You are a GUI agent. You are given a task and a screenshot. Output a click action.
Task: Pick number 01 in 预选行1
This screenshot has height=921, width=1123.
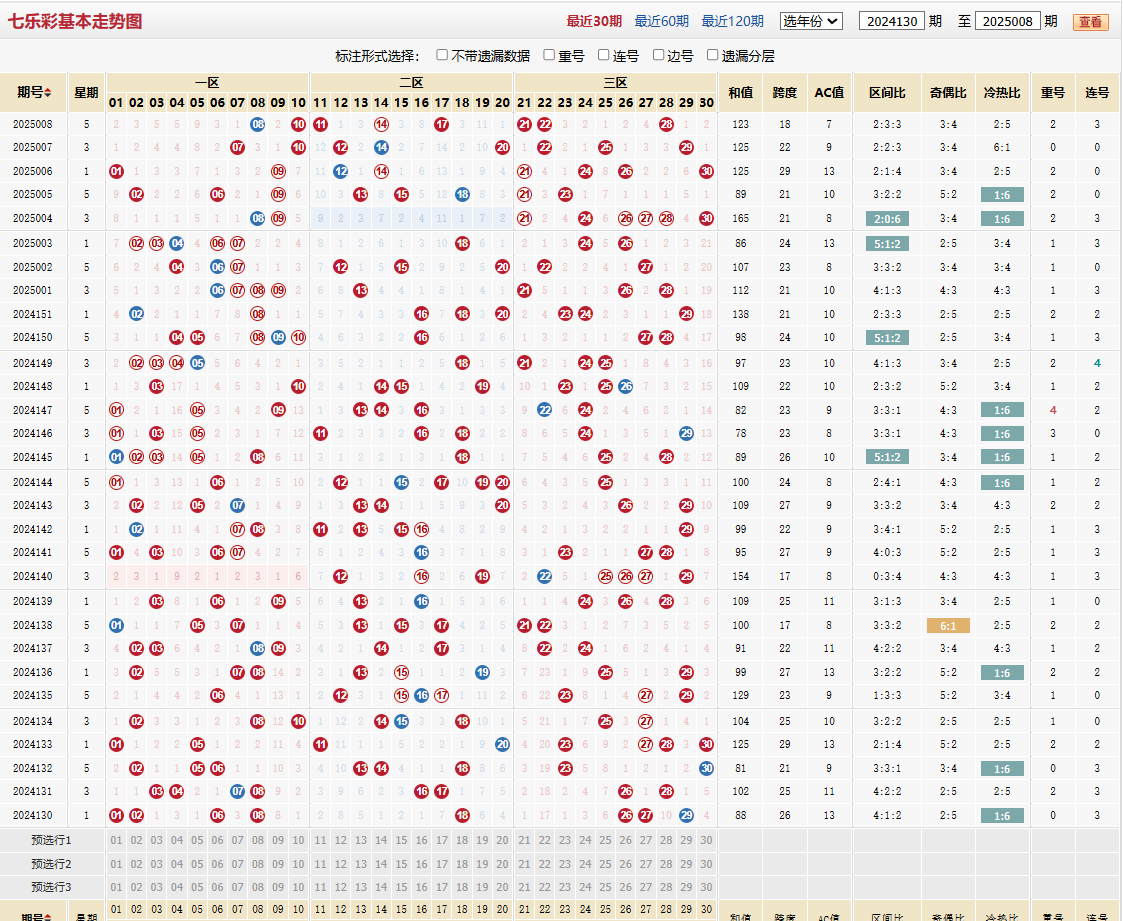[116, 841]
